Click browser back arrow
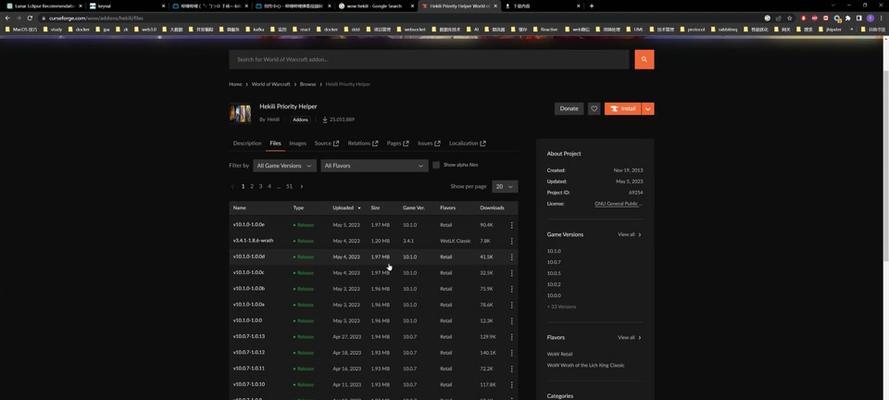Viewport: 889px width, 400px height. (x=7, y=18)
